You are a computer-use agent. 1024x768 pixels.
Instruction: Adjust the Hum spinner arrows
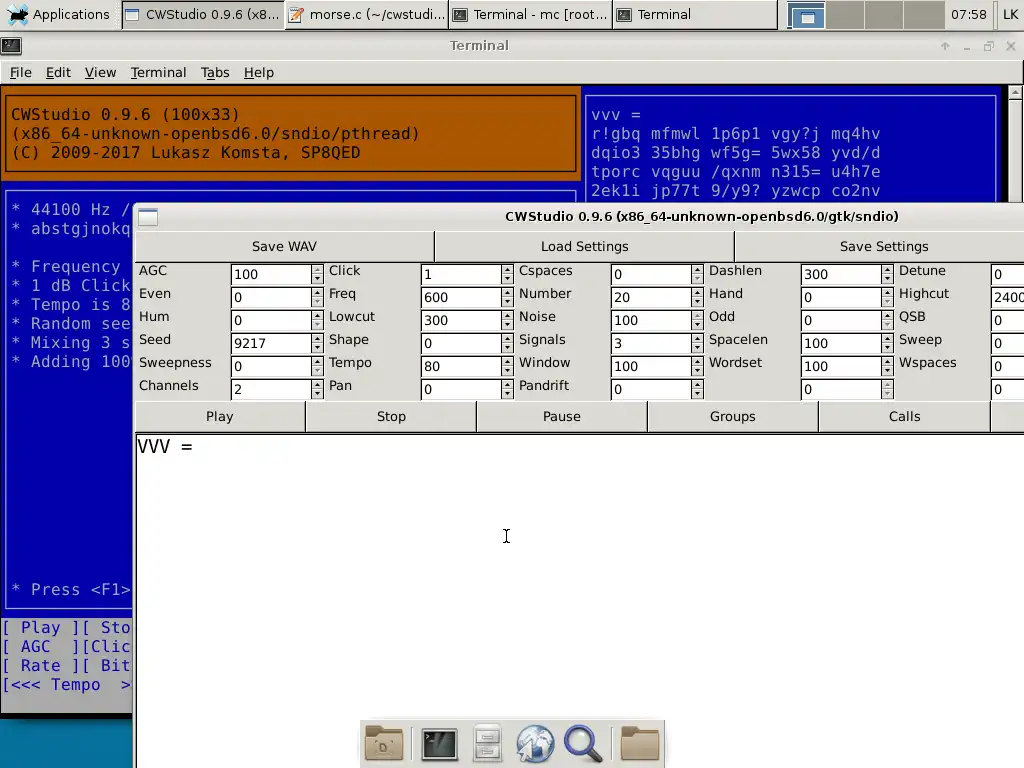click(x=317, y=320)
